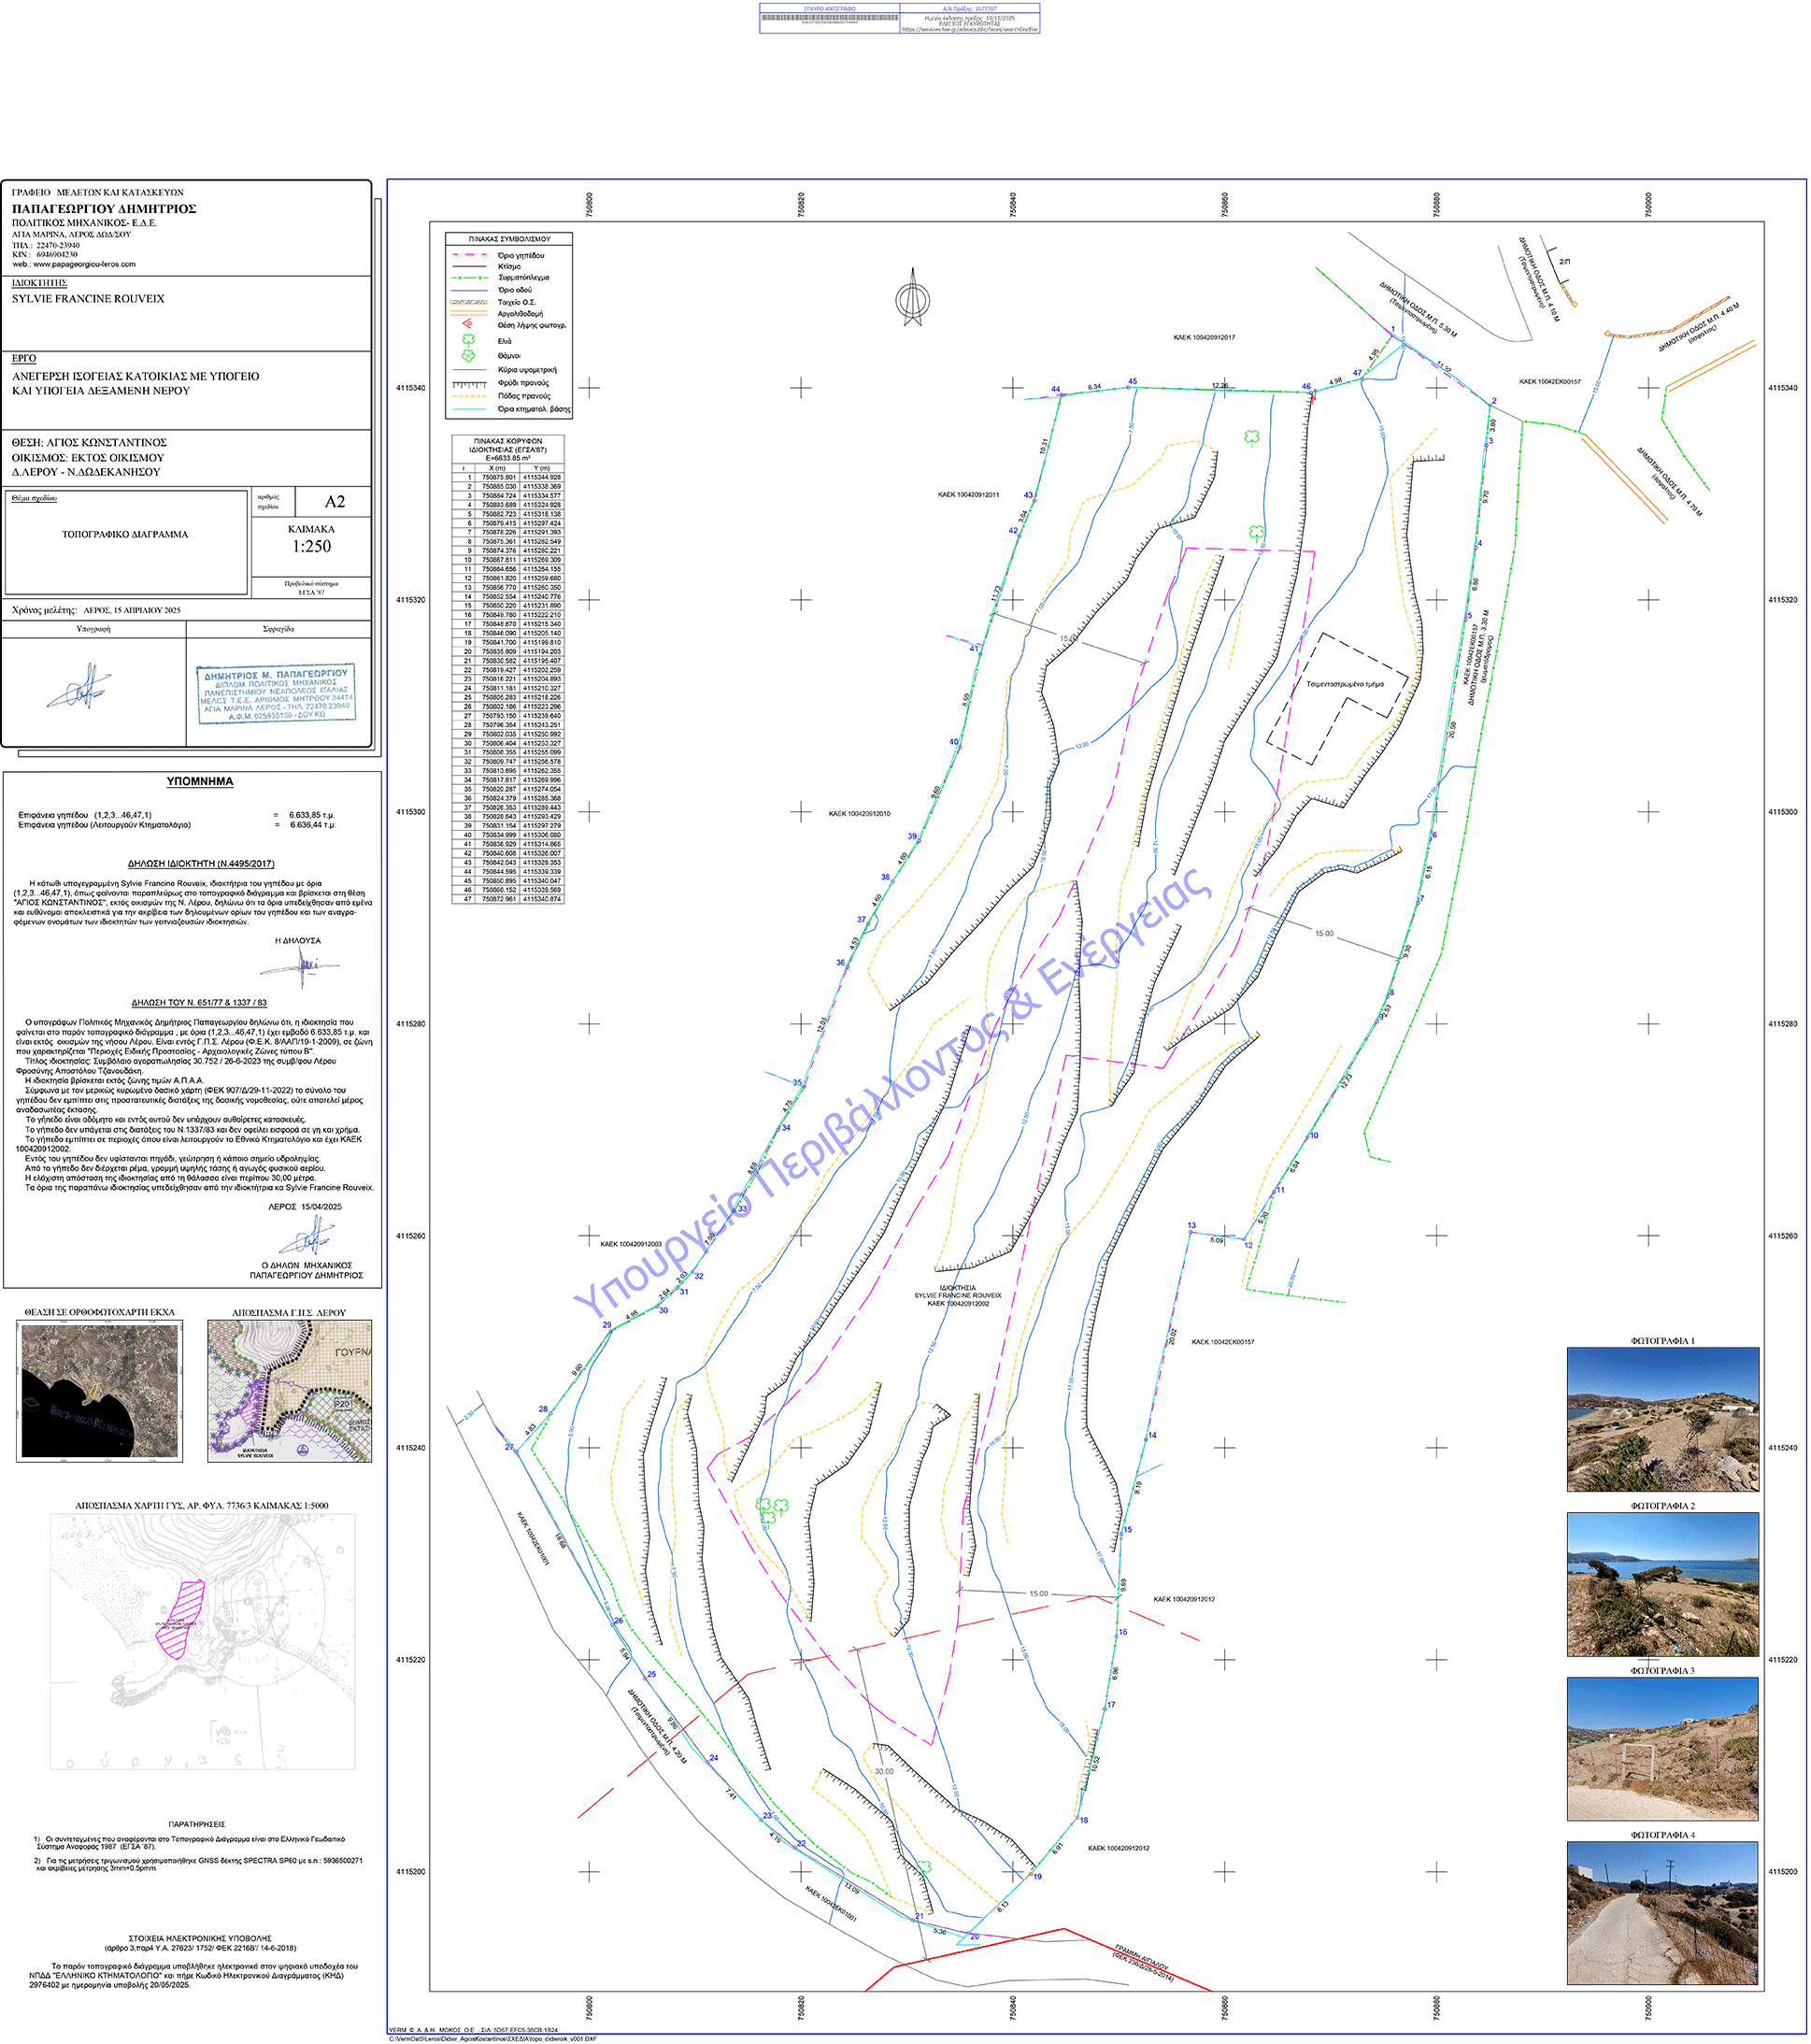
Task: Open the ΦΩΤΟΓΡΑΦΙΑ 2 sea view photo
Action: (x=1662, y=1584)
